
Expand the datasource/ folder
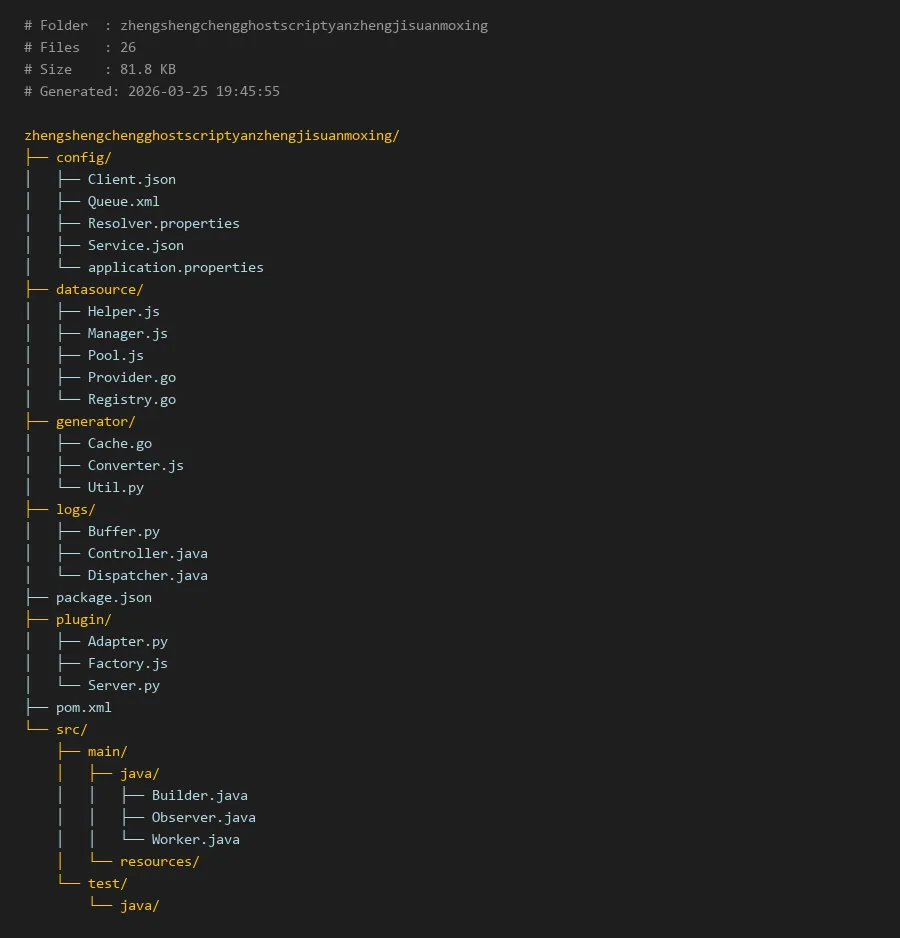tap(99, 289)
